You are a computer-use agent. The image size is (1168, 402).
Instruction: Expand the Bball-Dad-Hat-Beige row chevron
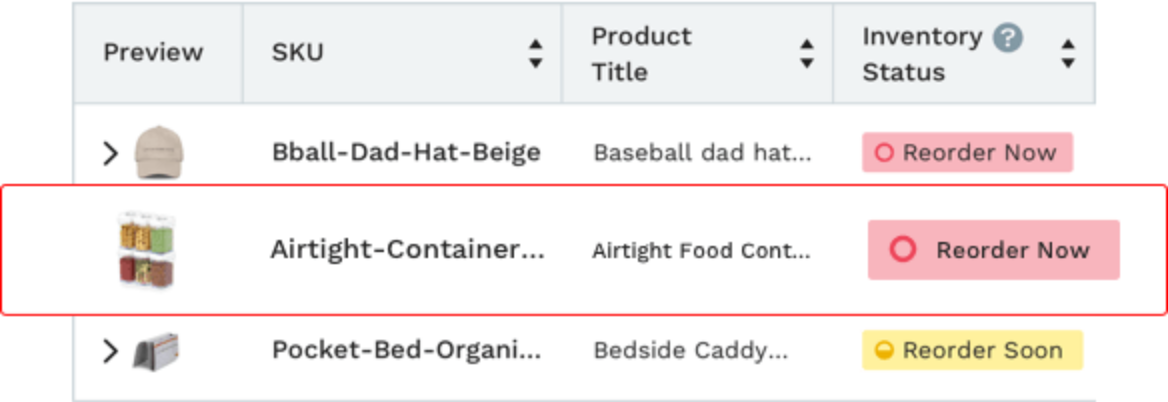click(110, 153)
